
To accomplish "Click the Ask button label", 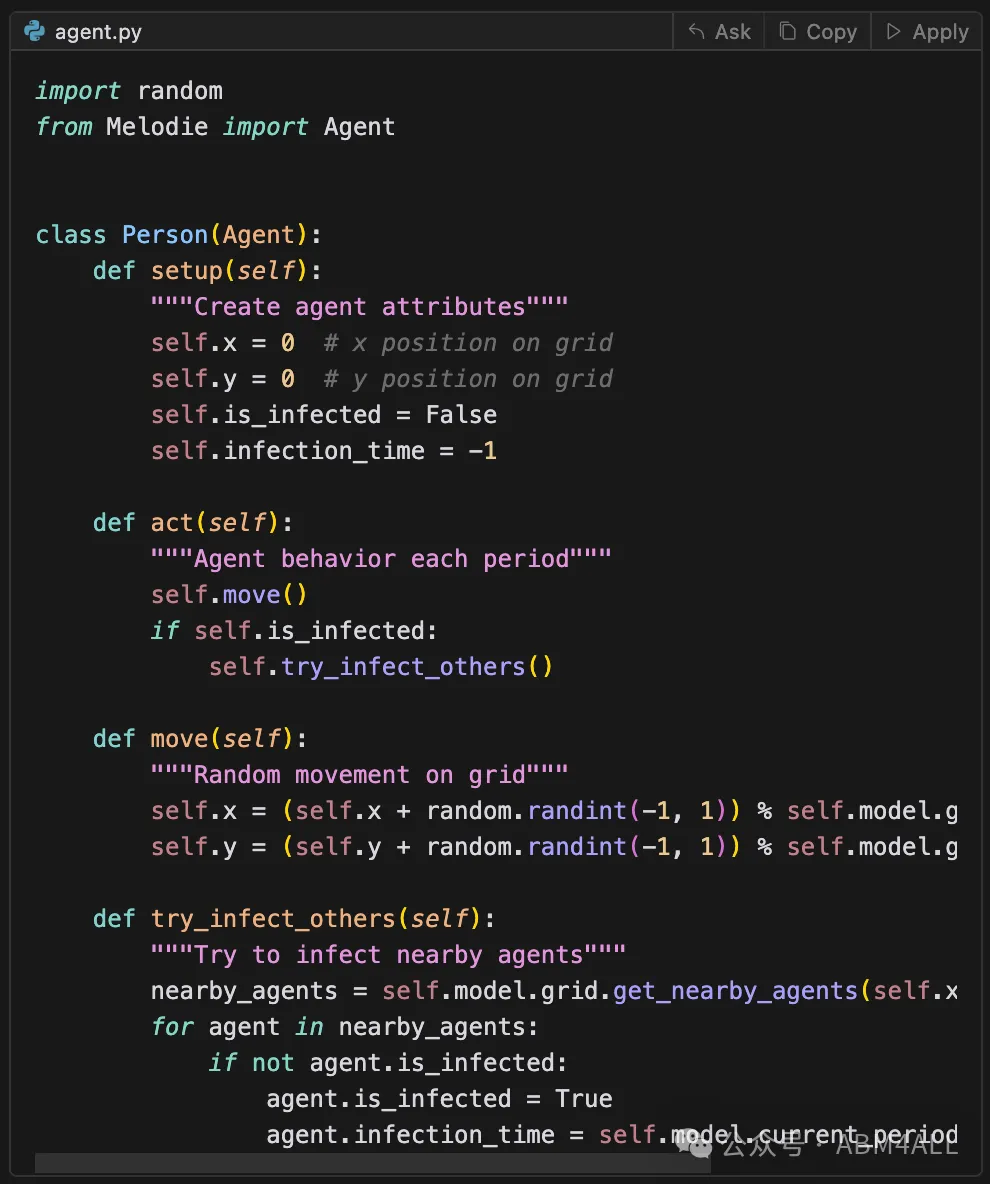I will [732, 32].
